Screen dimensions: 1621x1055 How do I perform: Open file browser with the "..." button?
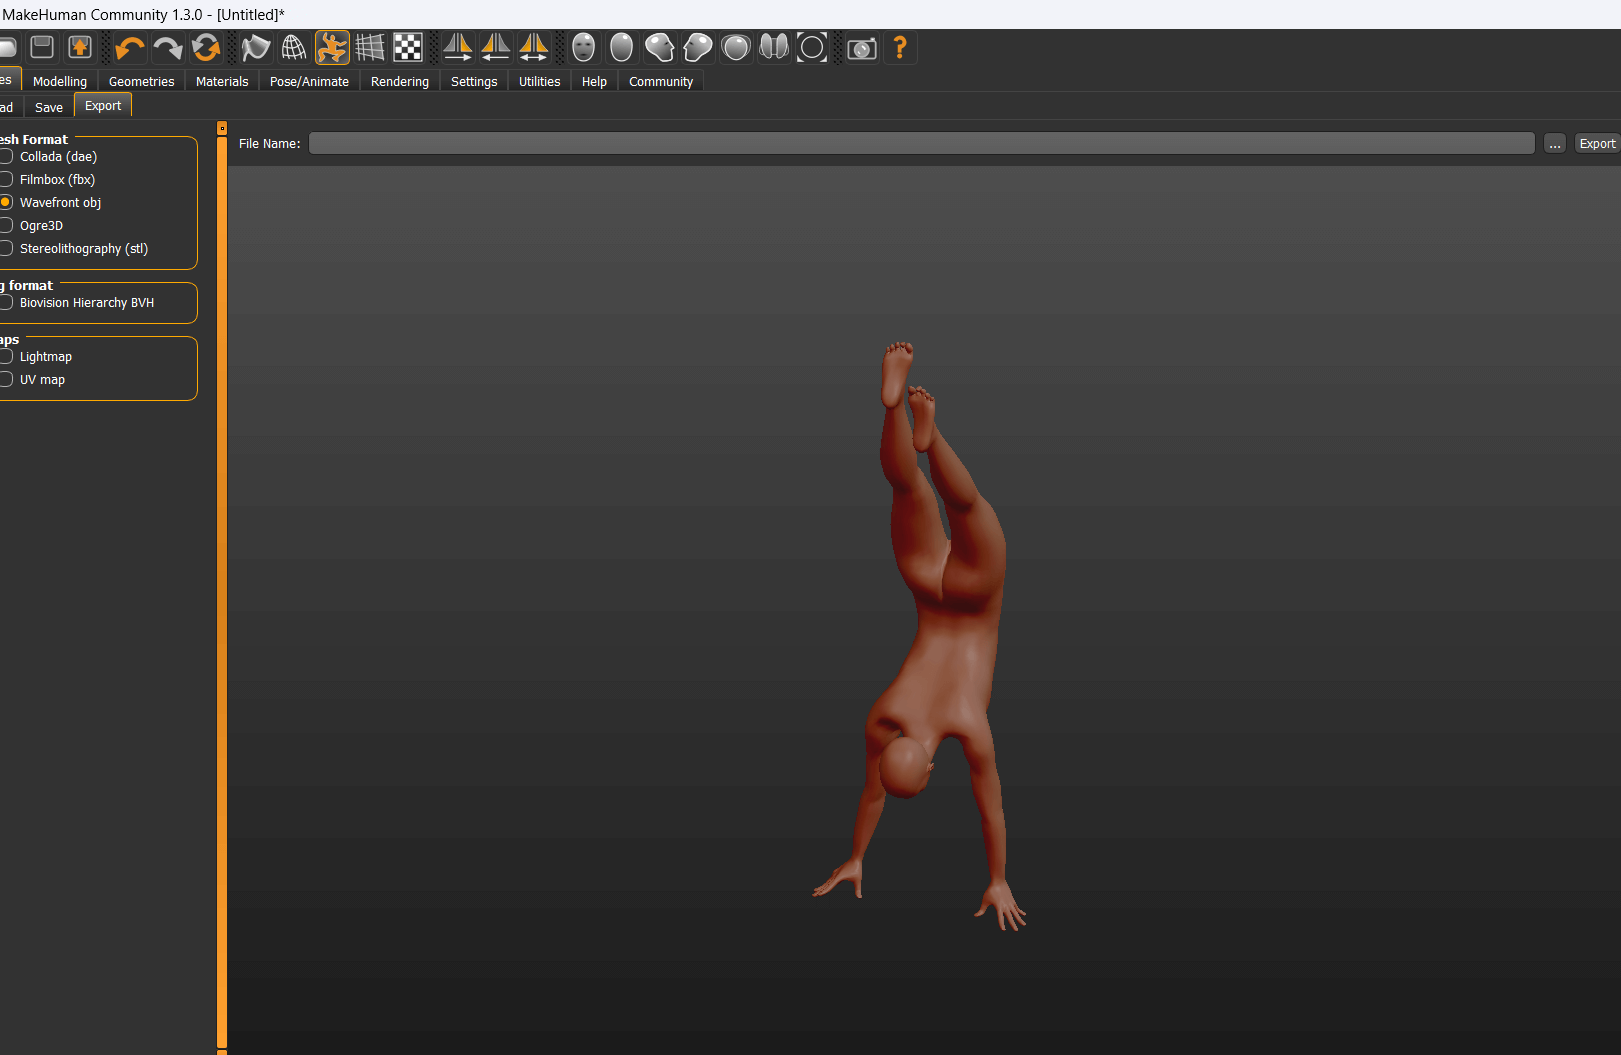click(1554, 144)
